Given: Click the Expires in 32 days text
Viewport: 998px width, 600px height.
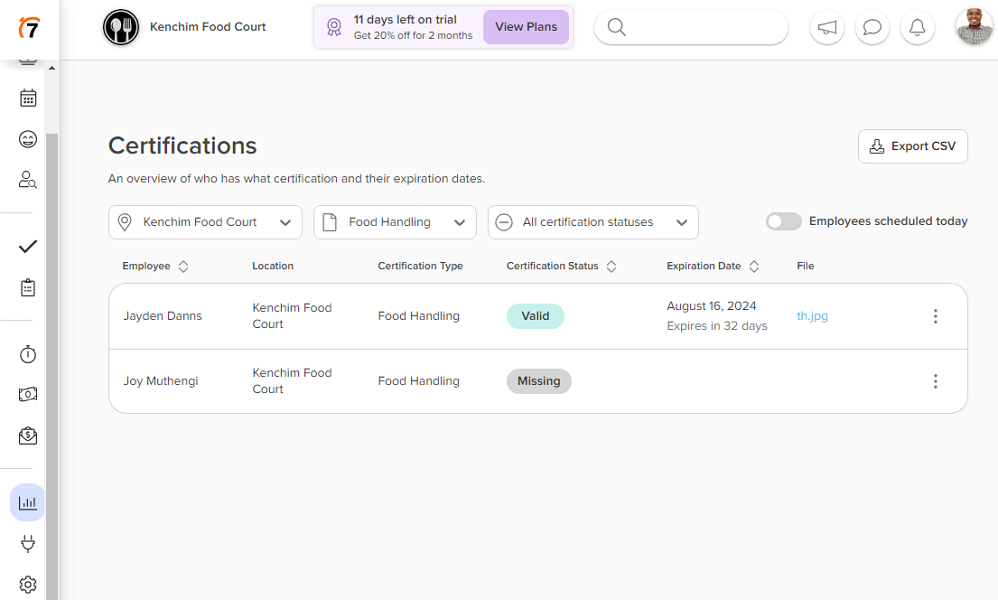Looking at the screenshot, I should coord(717,326).
